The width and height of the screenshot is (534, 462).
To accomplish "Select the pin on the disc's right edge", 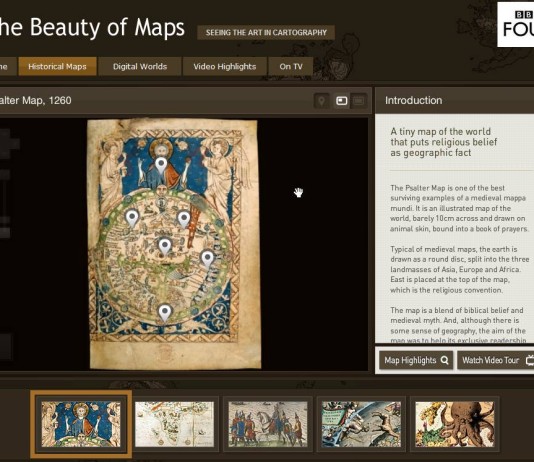I will (x=207, y=259).
